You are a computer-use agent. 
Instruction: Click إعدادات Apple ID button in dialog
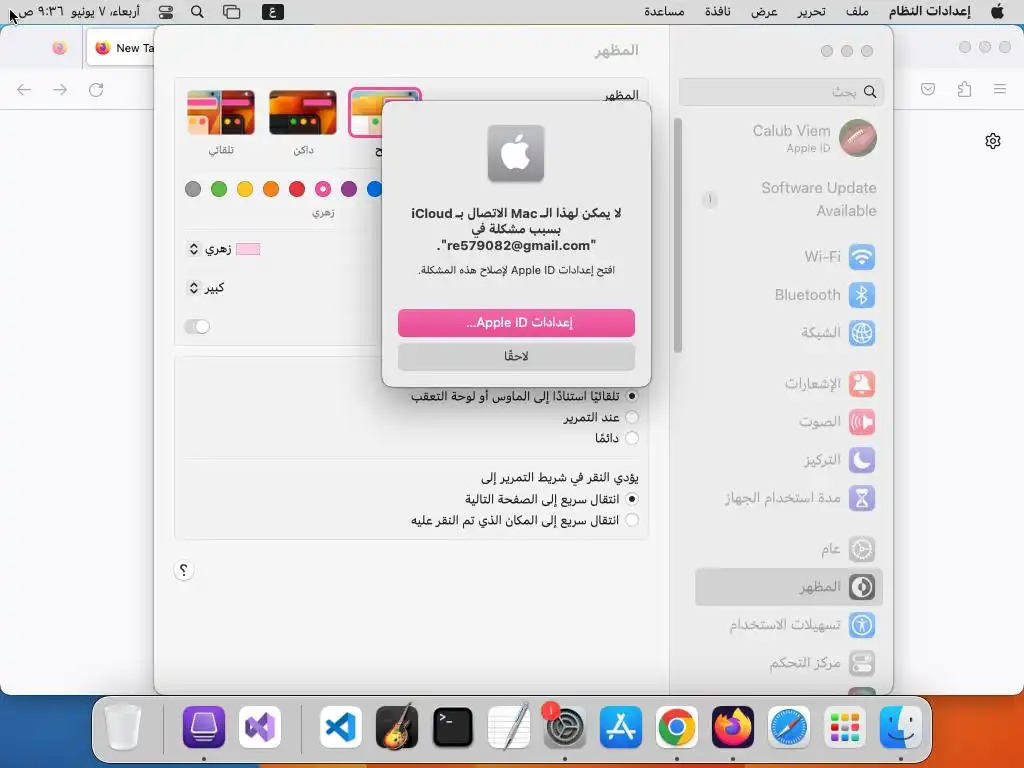[x=516, y=323]
